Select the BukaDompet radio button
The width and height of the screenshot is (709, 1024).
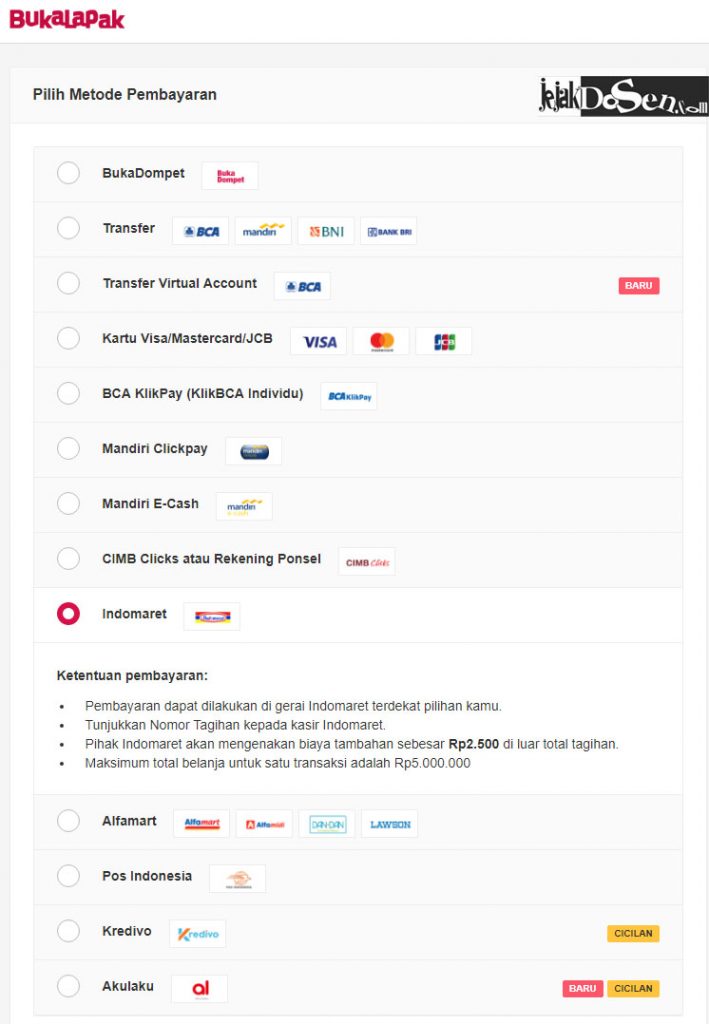tap(69, 173)
